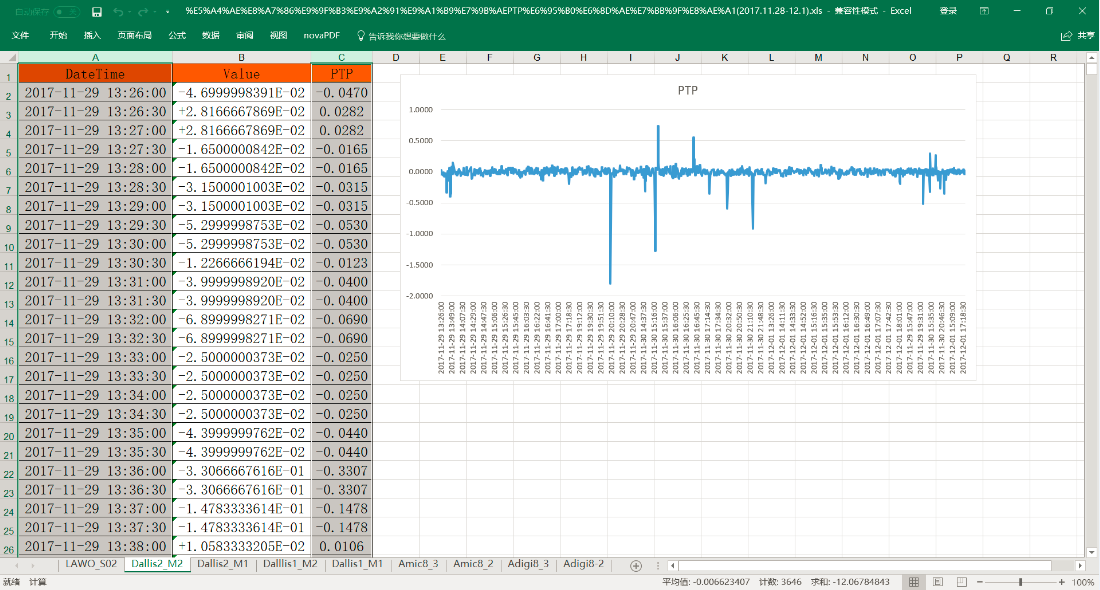Image resolution: width=1100 pixels, height=590 pixels.
Task: Select the Dallis2_M2 sheet tab
Action: (157, 564)
